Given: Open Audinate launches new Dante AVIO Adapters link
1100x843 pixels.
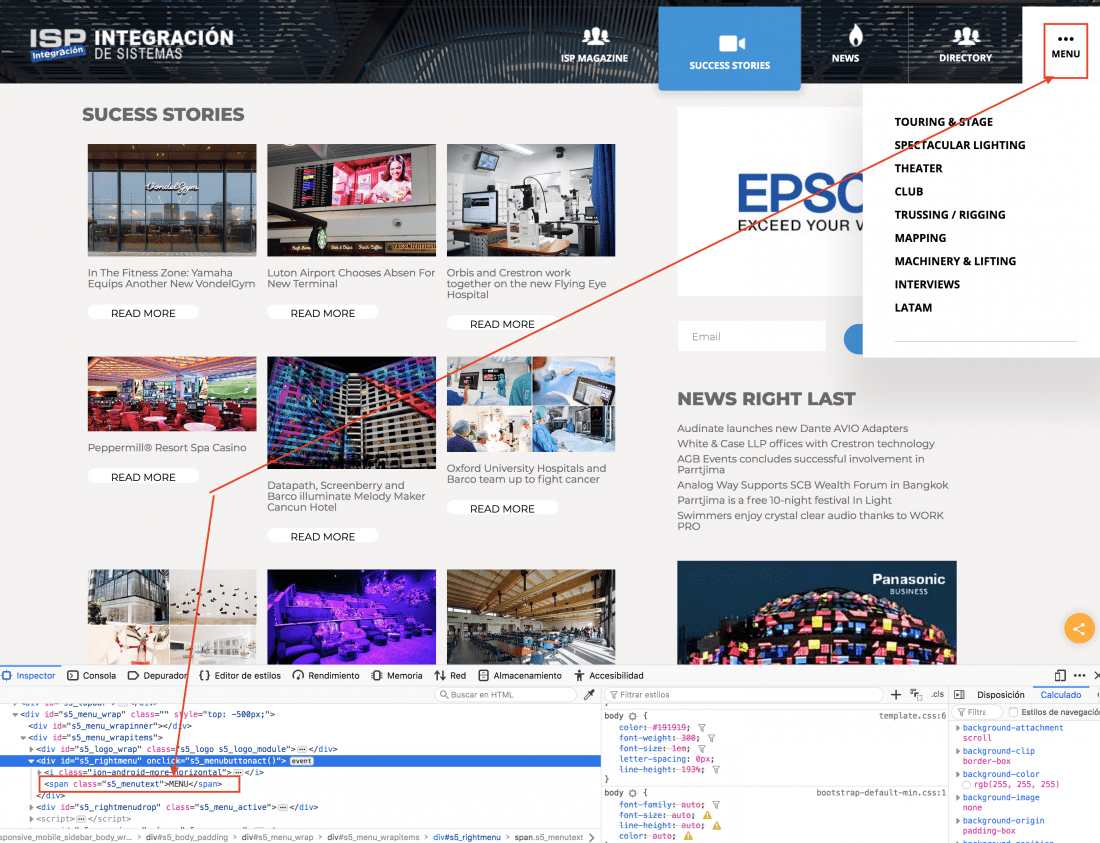Looking at the screenshot, I should [x=792, y=429].
